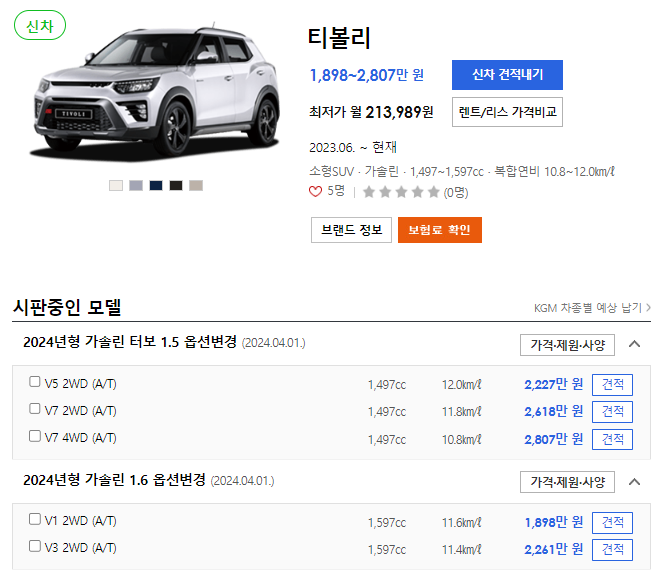Click the 티볼리 title
The height and width of the screenshot is (587, 663).
(x=339, y=38)
